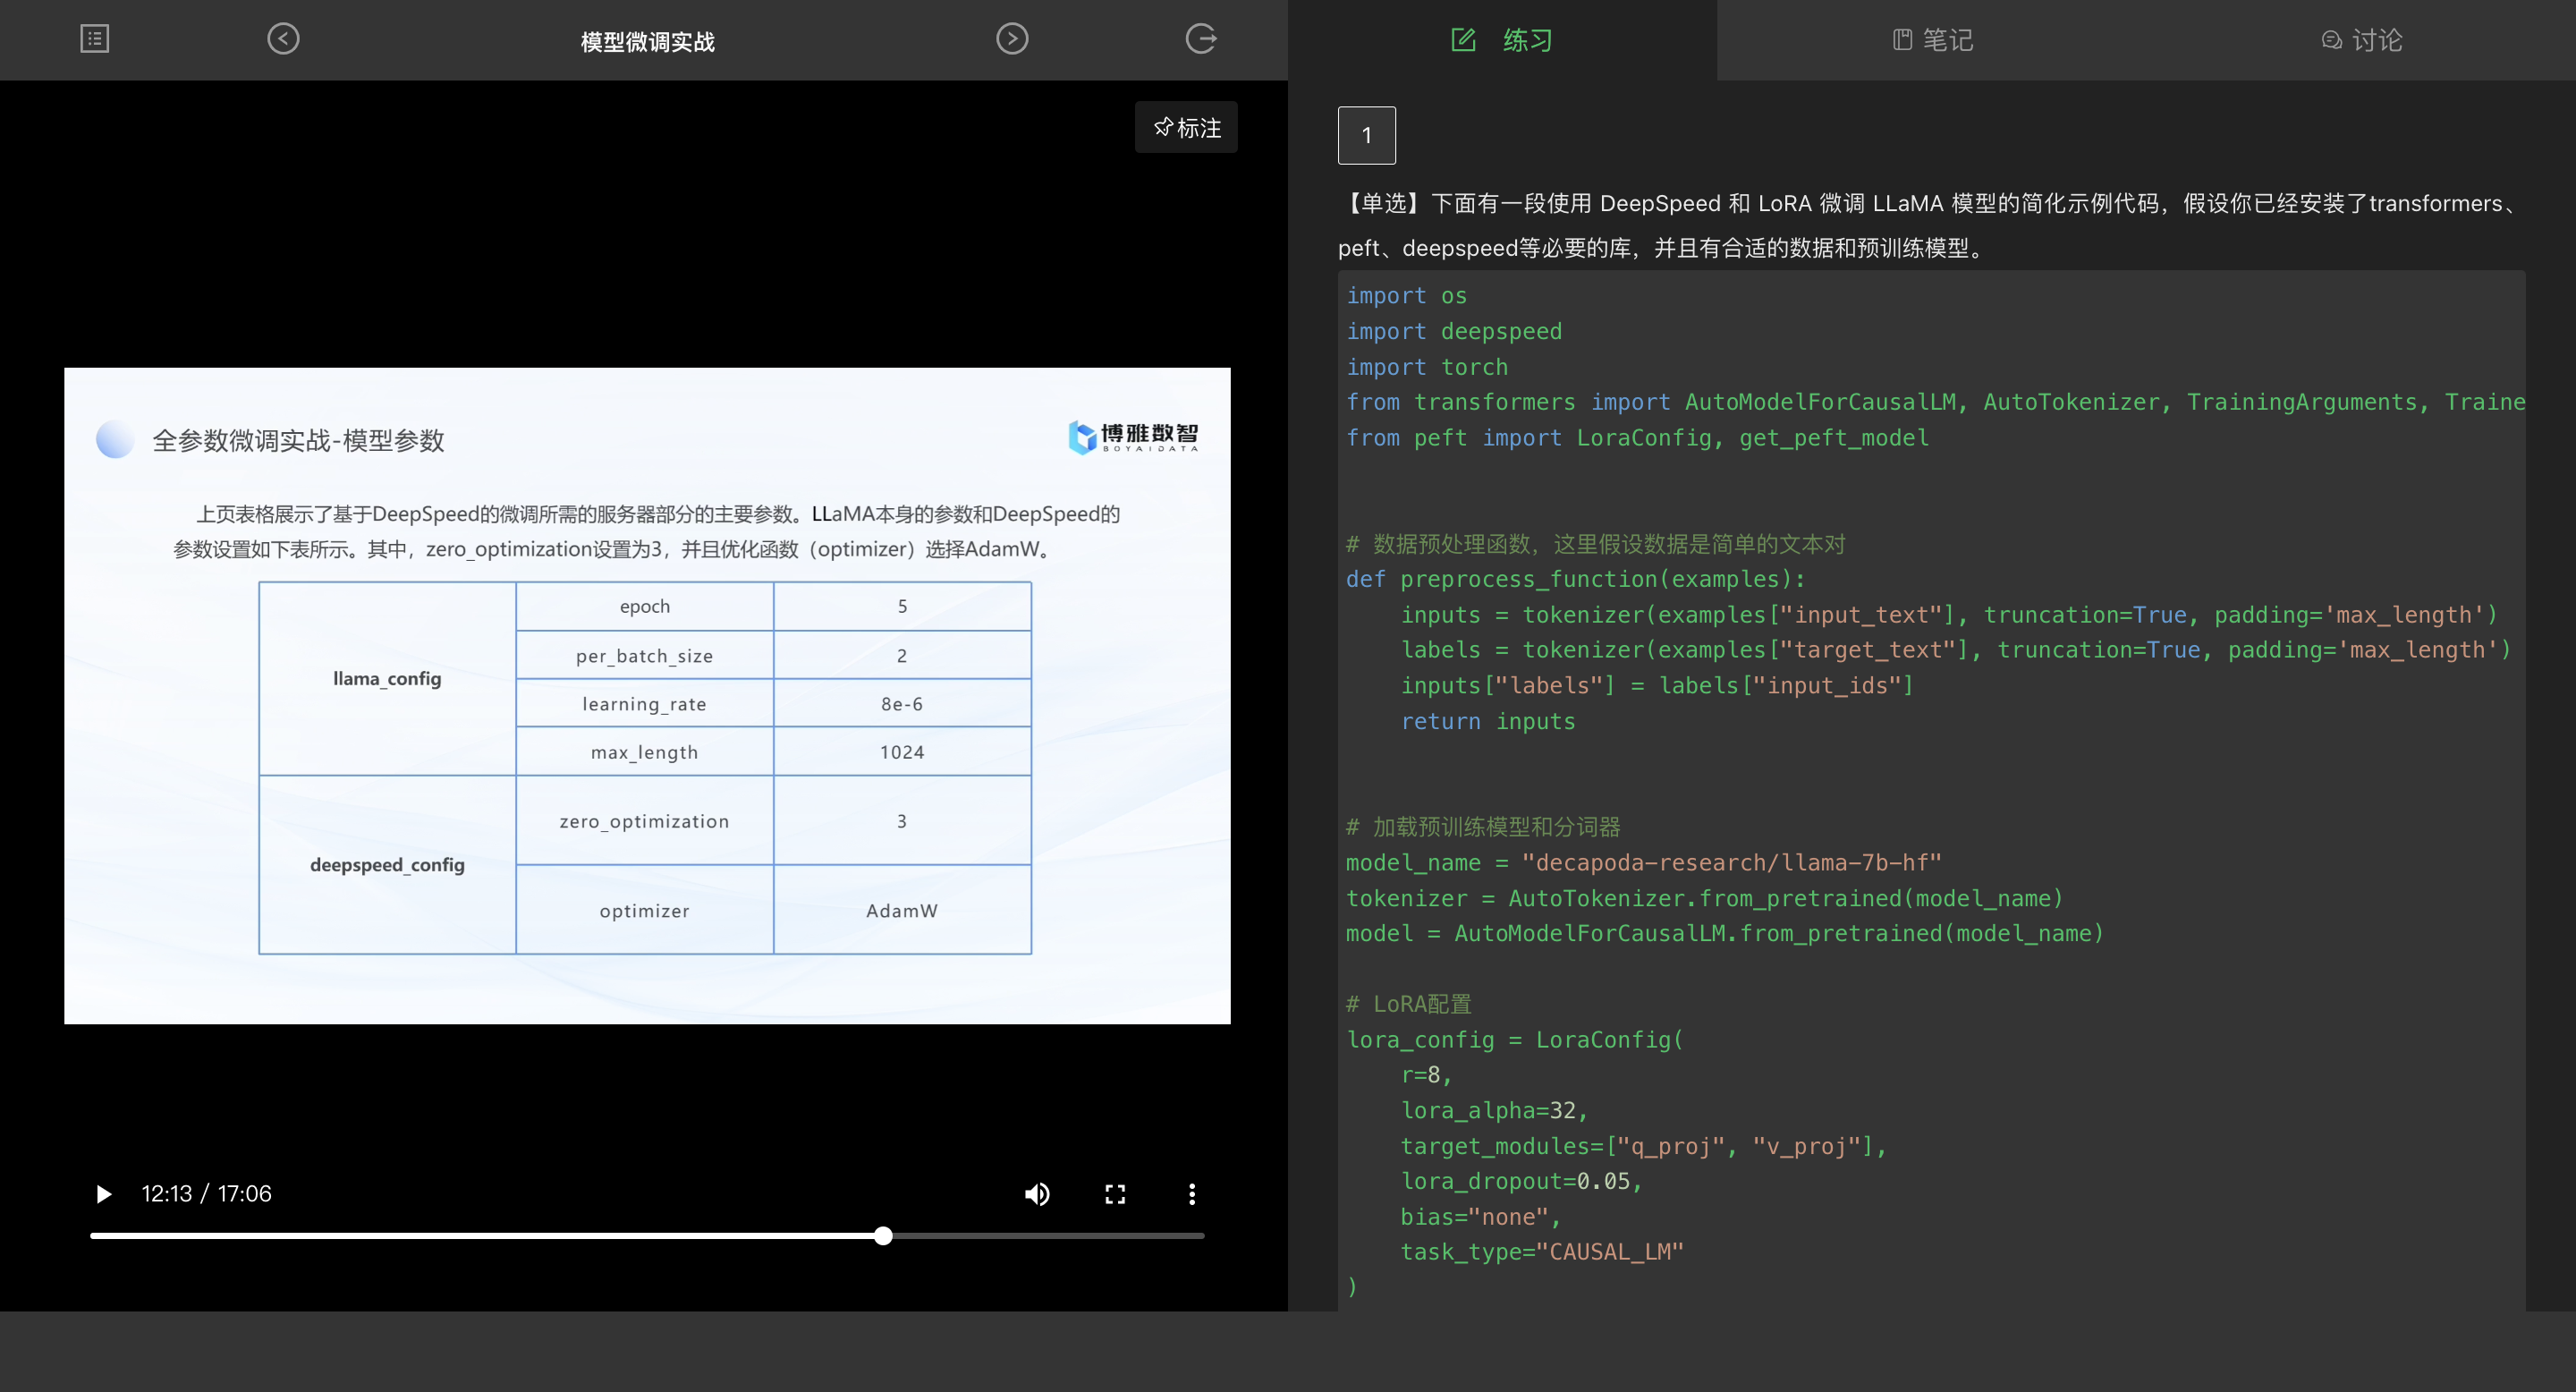Click the deepspeed_config table cell
Screen dimensions: 2576x1392
(x=387, y=865)
